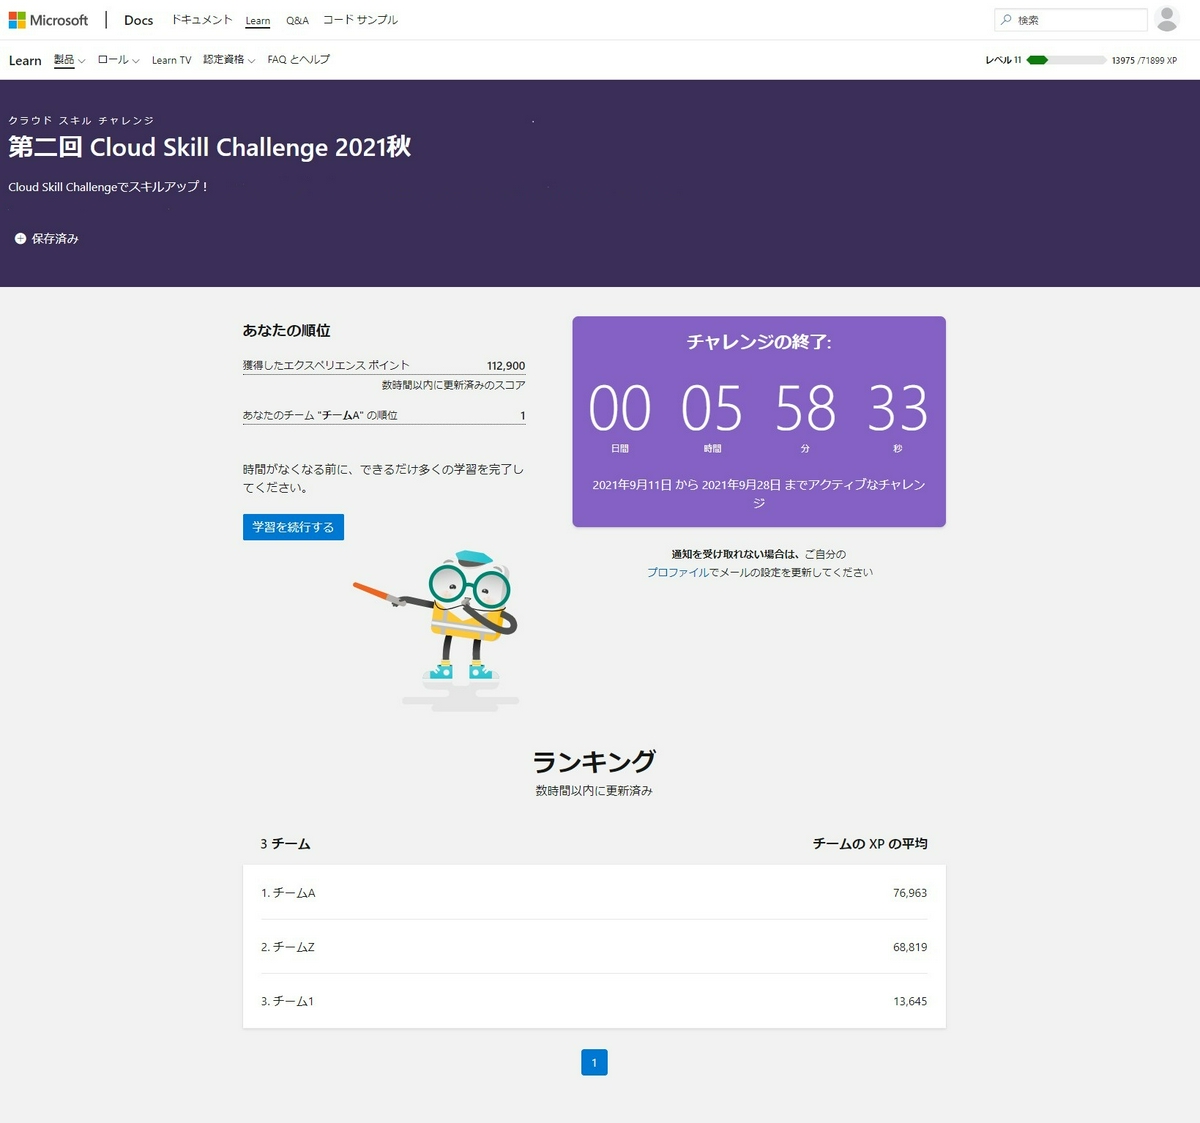Viewport: 1200px width, 1123px height.
Task: Open Learn TV
Action: (171, 60)
